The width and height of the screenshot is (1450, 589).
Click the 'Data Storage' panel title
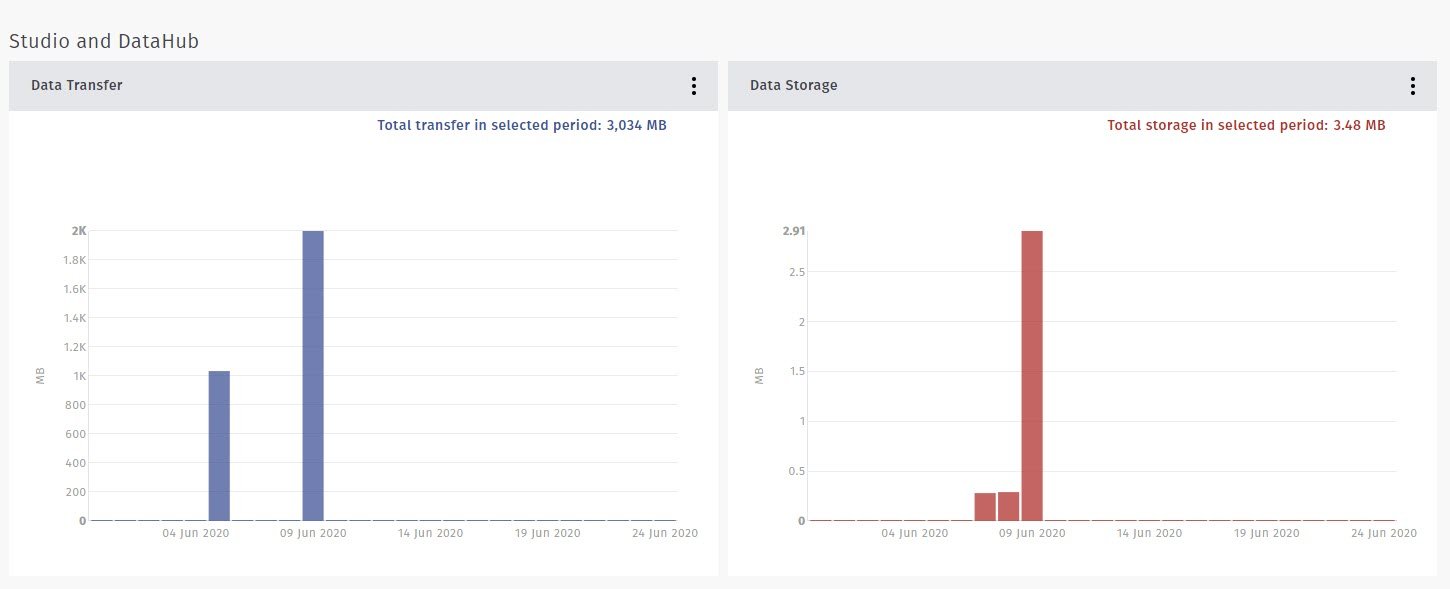794,86
